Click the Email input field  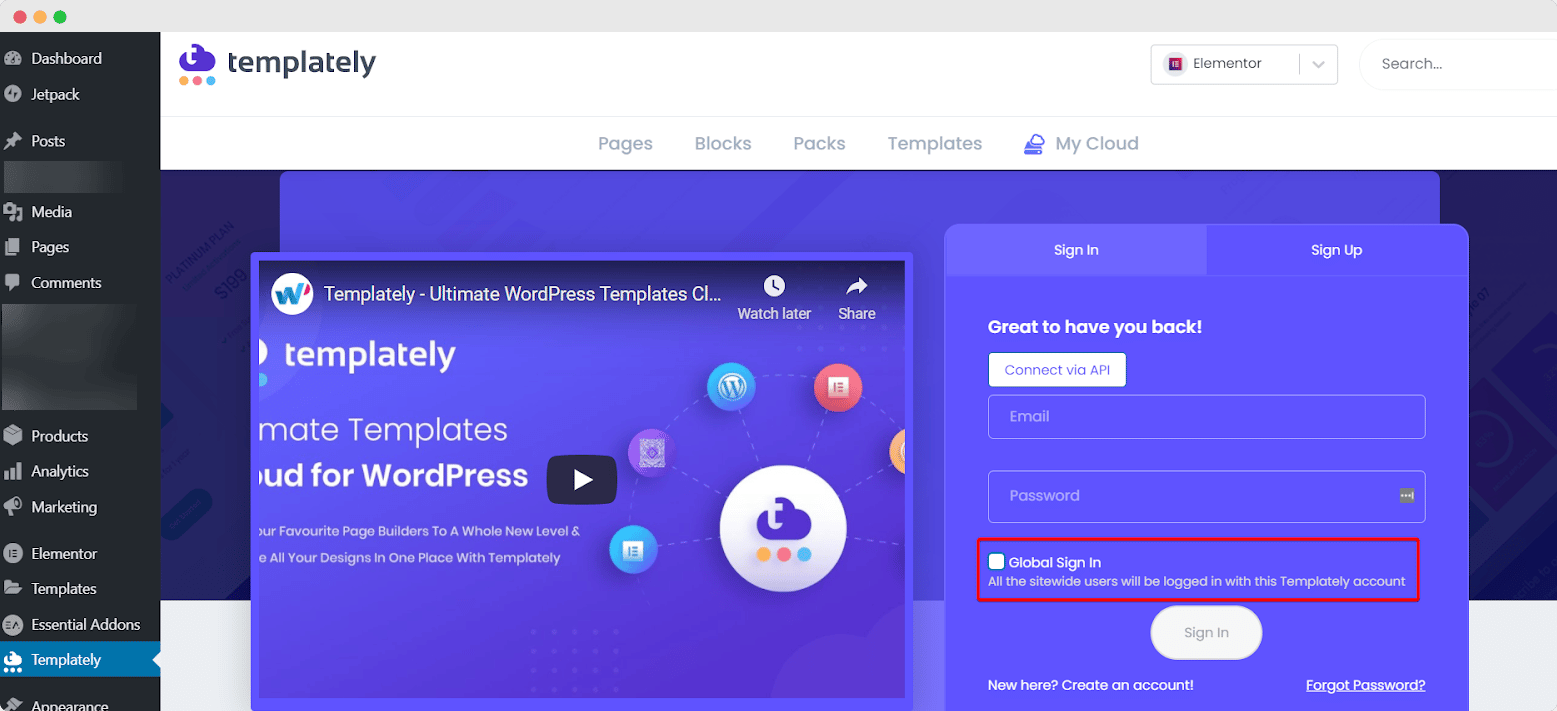point(1206,417)
